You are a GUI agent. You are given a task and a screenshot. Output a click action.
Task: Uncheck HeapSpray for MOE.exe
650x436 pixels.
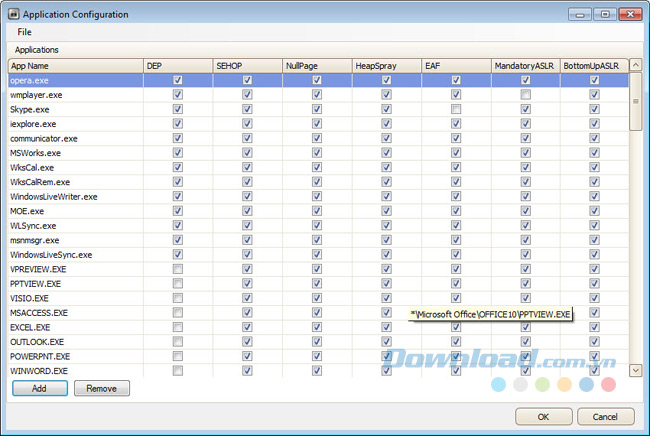click(x=387, y=211)
